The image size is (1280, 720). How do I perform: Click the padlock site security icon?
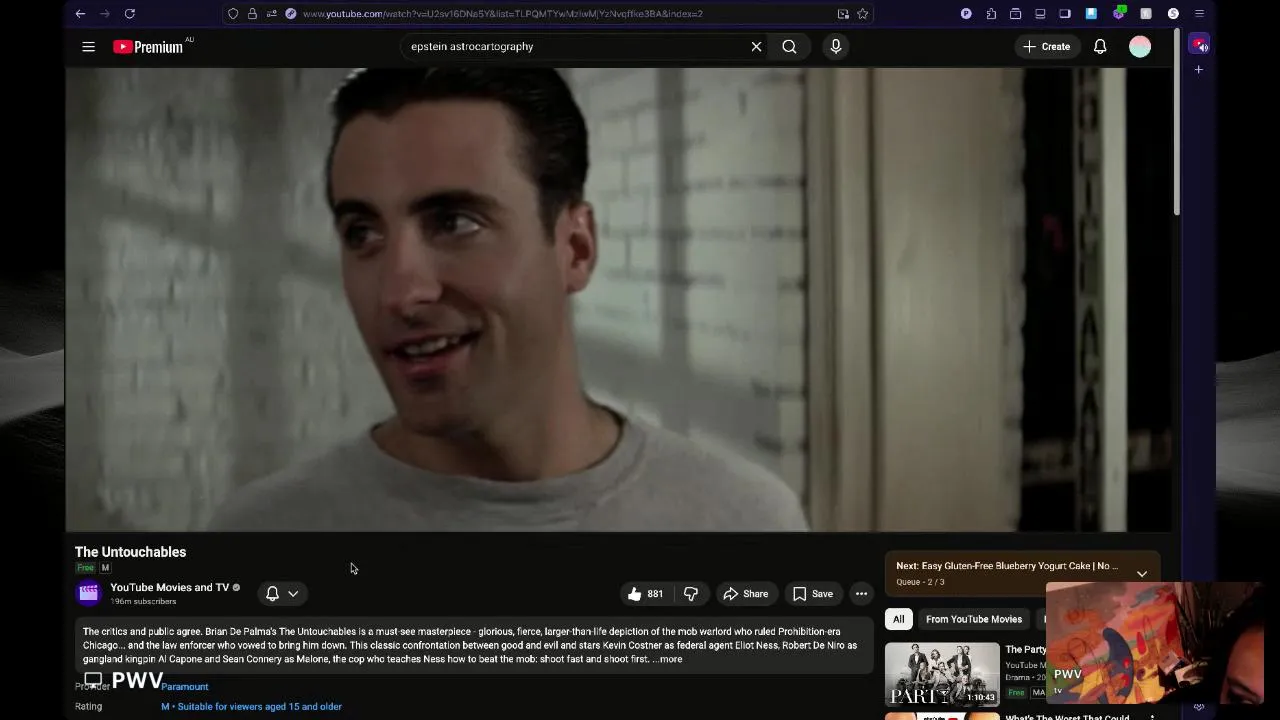252,14
